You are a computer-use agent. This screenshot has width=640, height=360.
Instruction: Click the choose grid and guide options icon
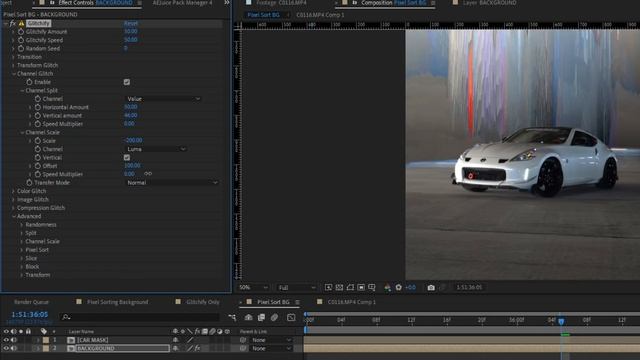pos(372,287)
